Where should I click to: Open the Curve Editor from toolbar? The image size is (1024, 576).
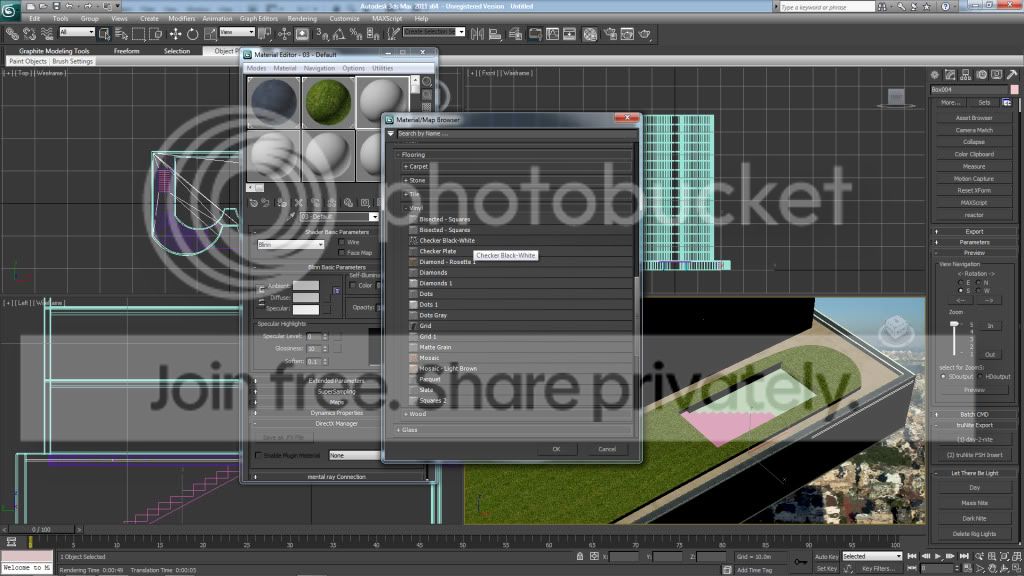pyautogui.click(x=552, y=34)
